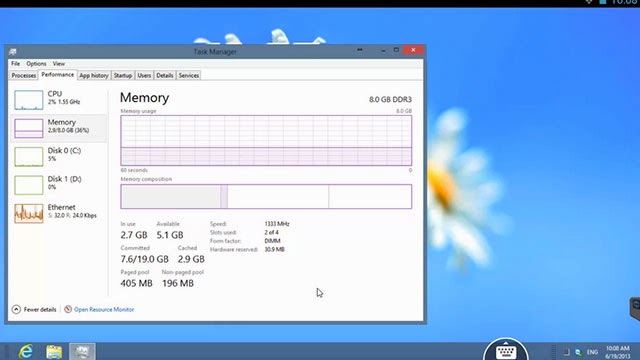Open the View menu
The height and width of the screenshot is (360, 640).
59,64
